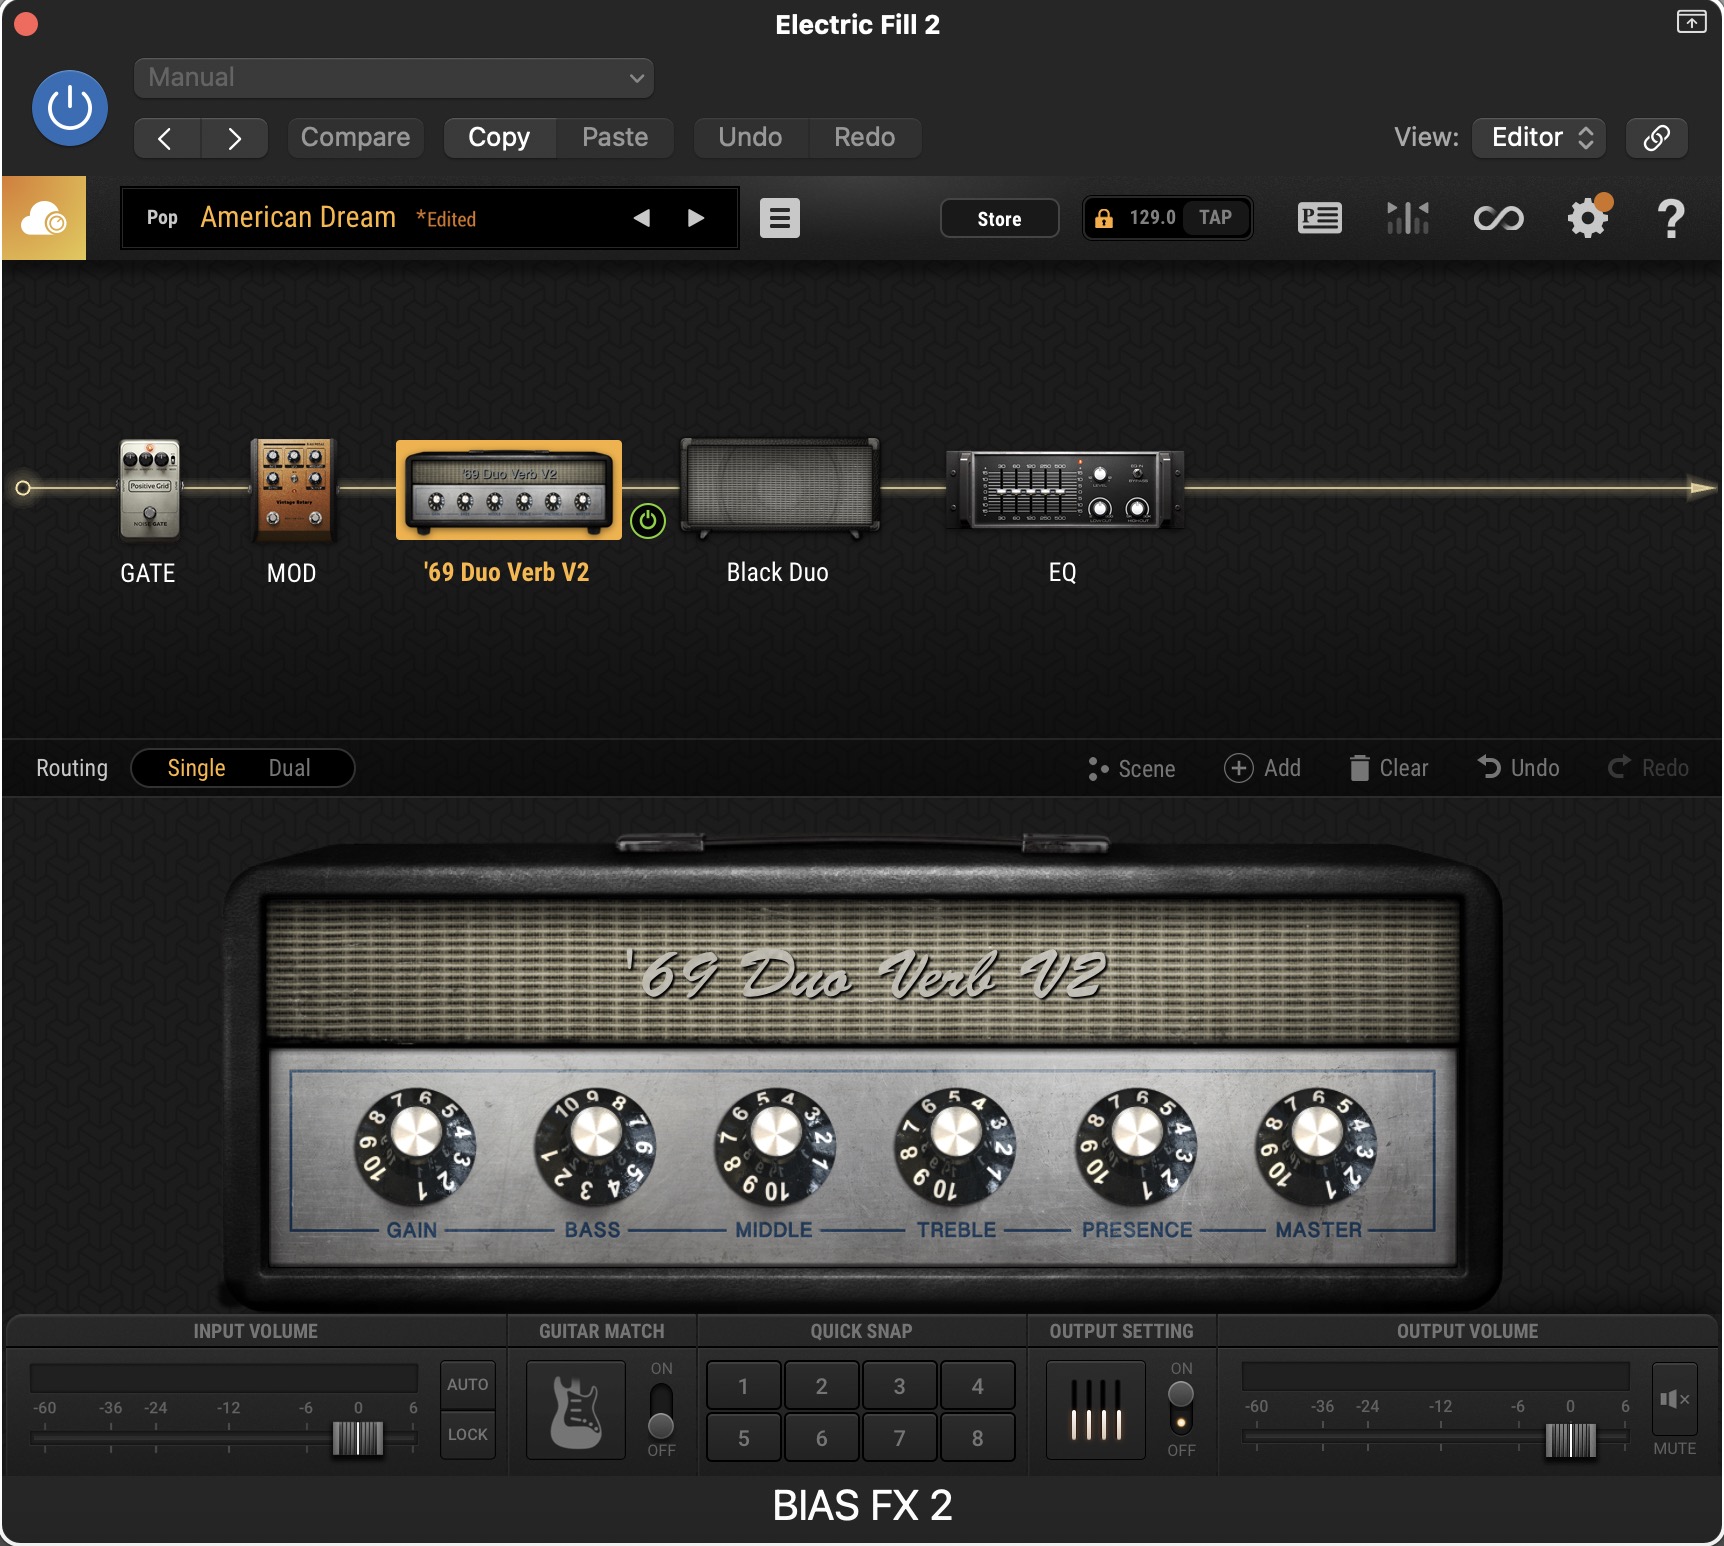Click the MASTER knob
This screenshot has width=1724, height=1546.
click(x=1316, y=1145)
